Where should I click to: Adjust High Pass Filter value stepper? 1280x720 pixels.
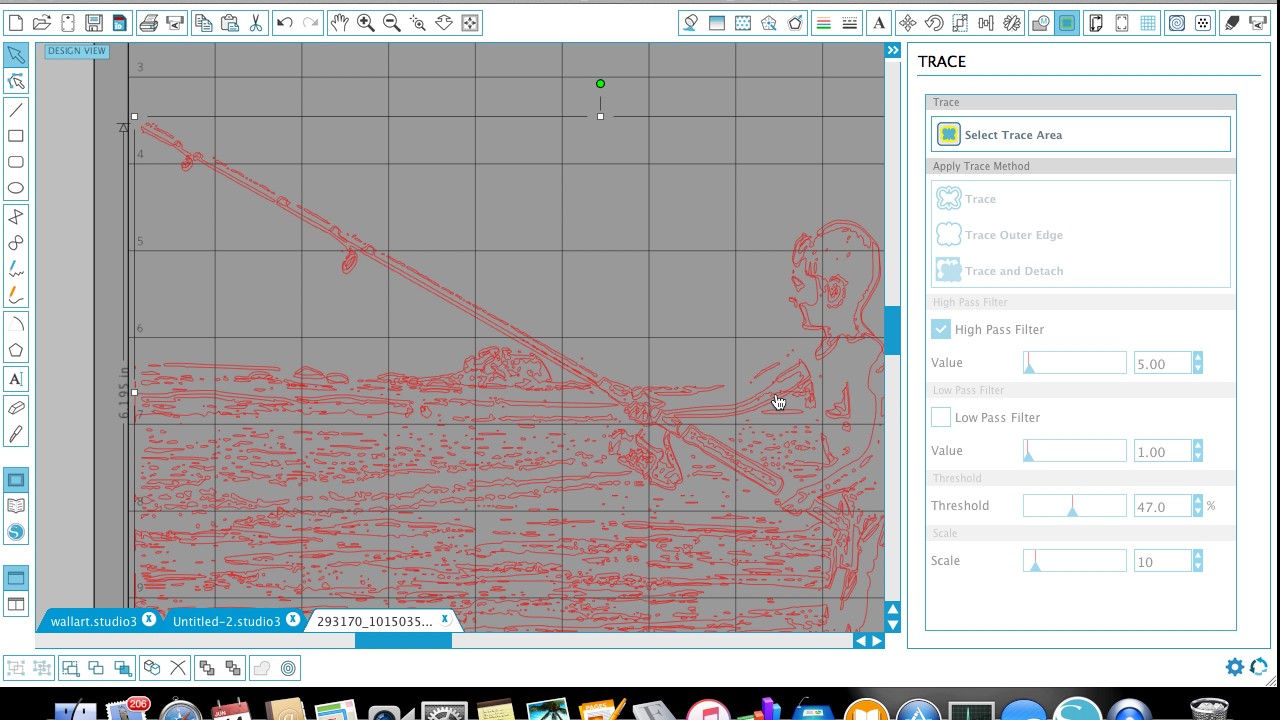click(x=1198, y=364)
